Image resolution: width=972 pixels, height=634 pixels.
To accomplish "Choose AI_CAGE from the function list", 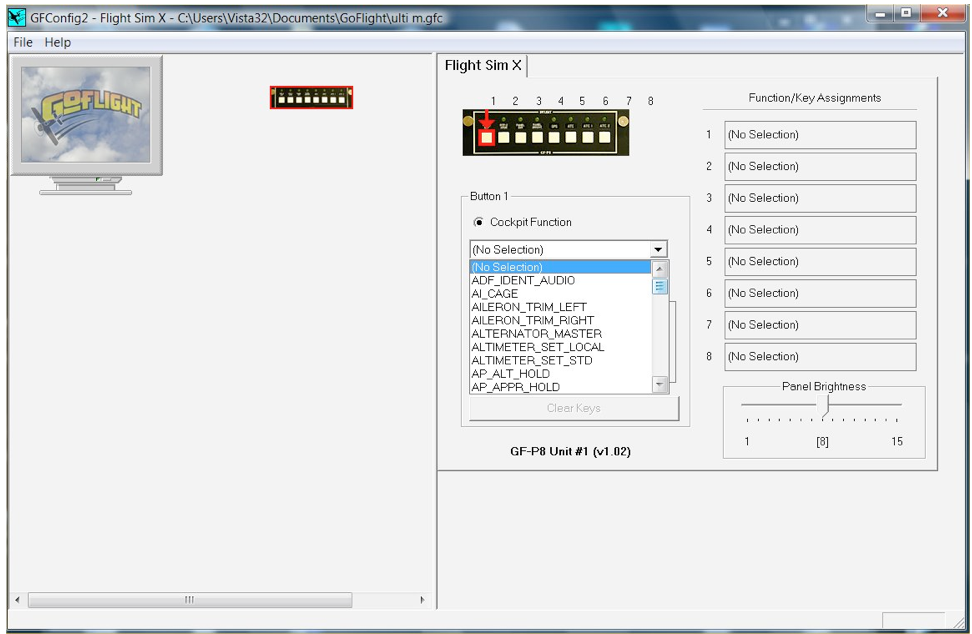I will click(x=560, y=294).
